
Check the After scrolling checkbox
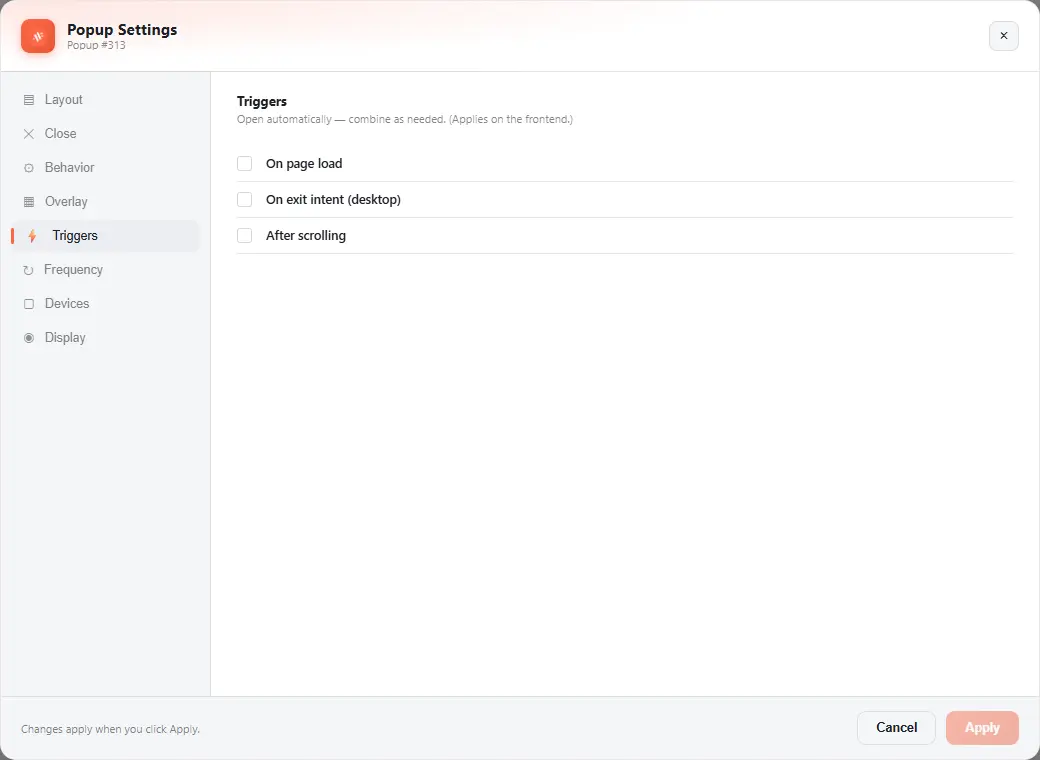coord(245,235)
